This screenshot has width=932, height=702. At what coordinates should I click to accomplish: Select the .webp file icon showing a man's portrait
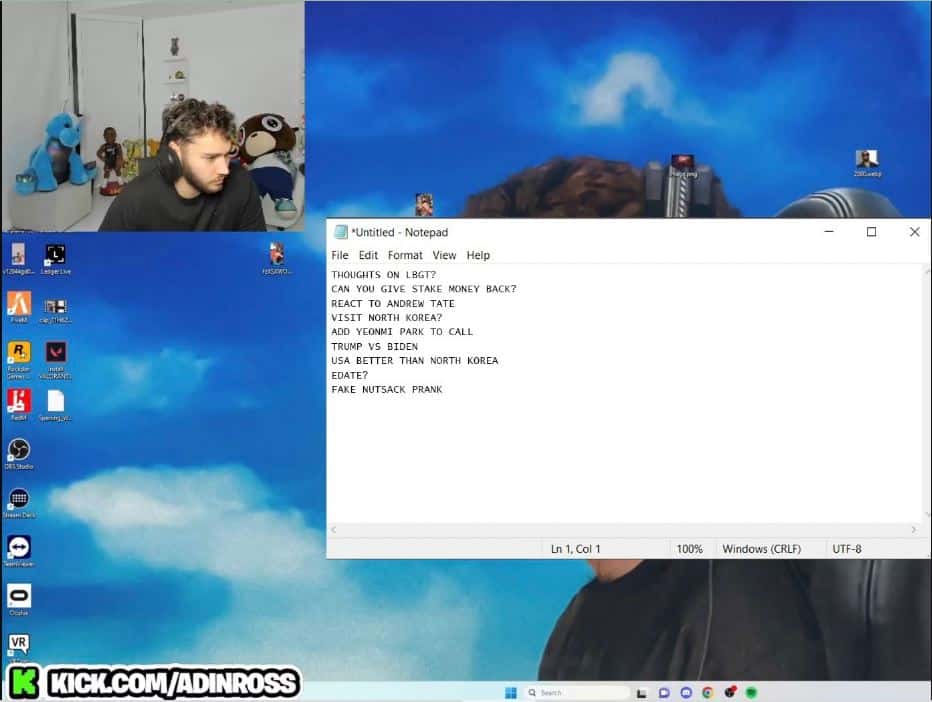(x=867, y=162)
